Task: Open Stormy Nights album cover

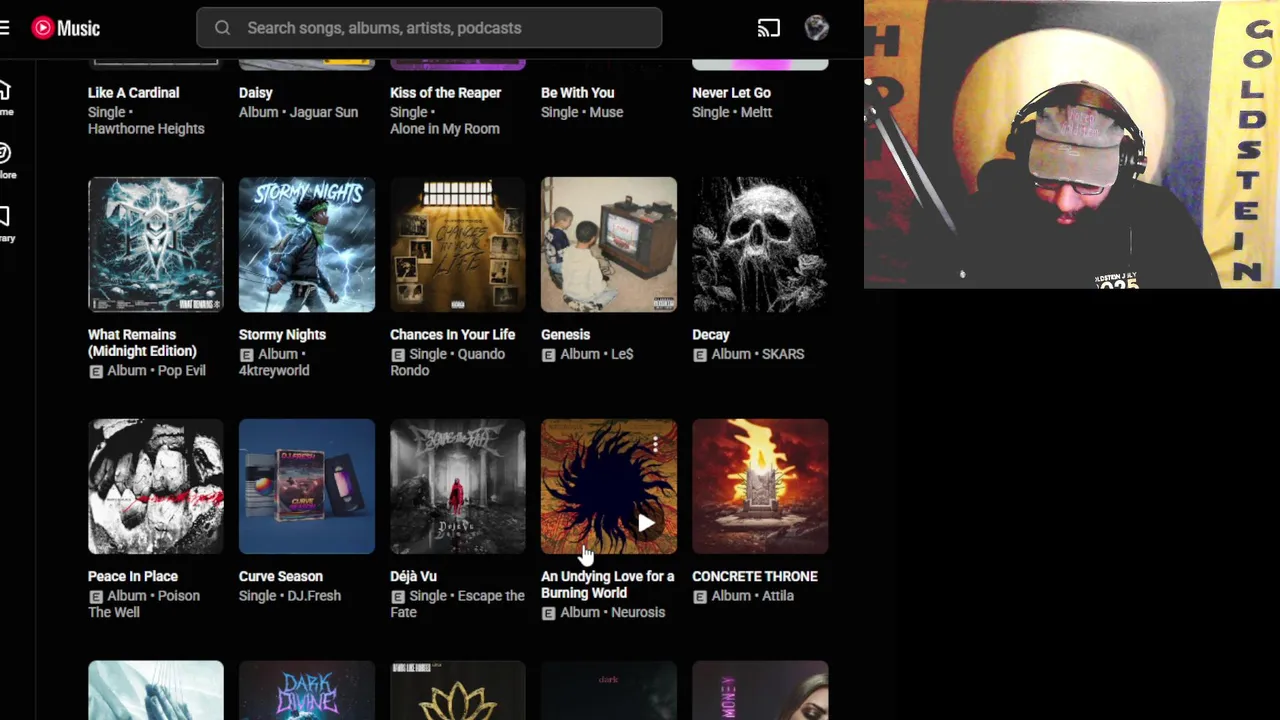Action: click(307, 245)
